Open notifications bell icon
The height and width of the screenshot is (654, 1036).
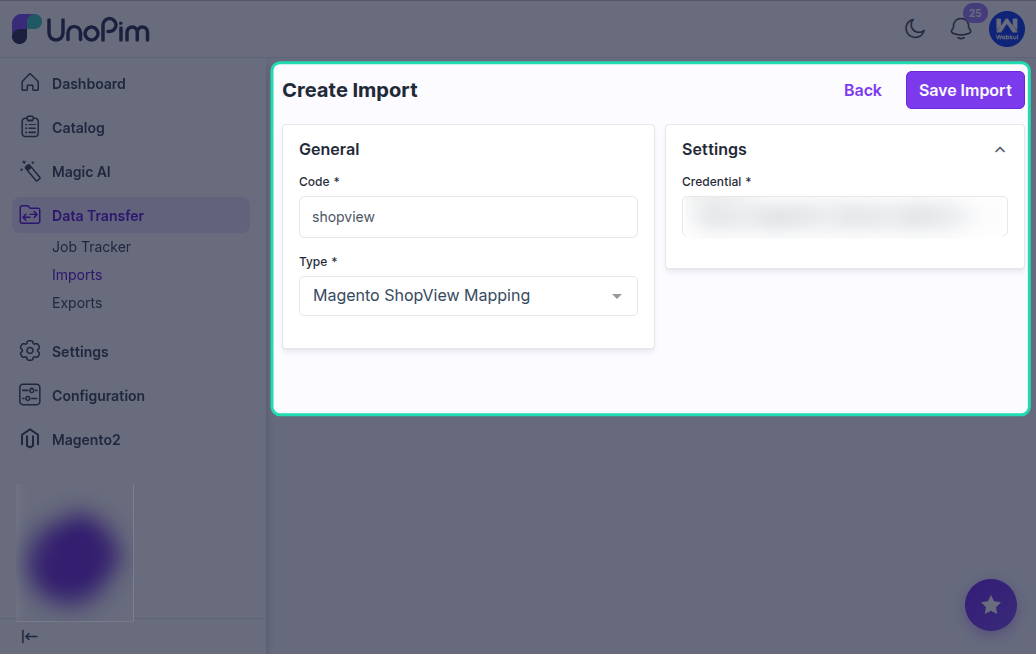pyautogui.click(x=961, y=29)
